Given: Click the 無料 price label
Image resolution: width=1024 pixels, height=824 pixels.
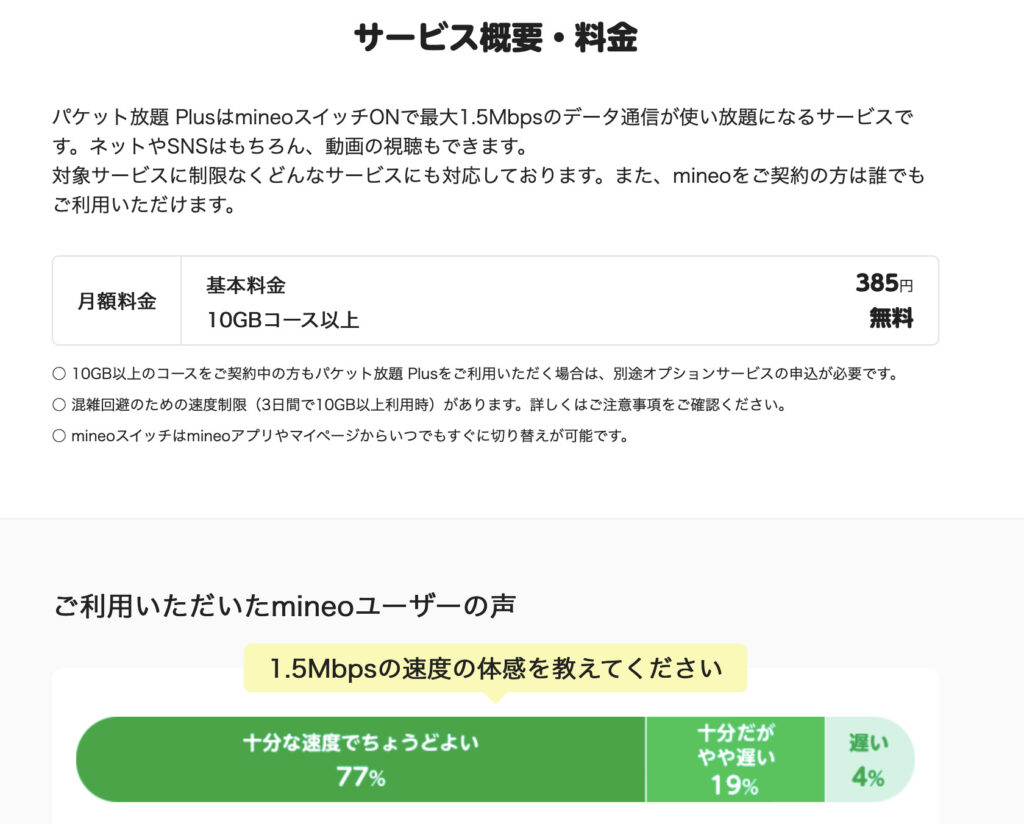Looking at the screenshot, I should [891, 319].
